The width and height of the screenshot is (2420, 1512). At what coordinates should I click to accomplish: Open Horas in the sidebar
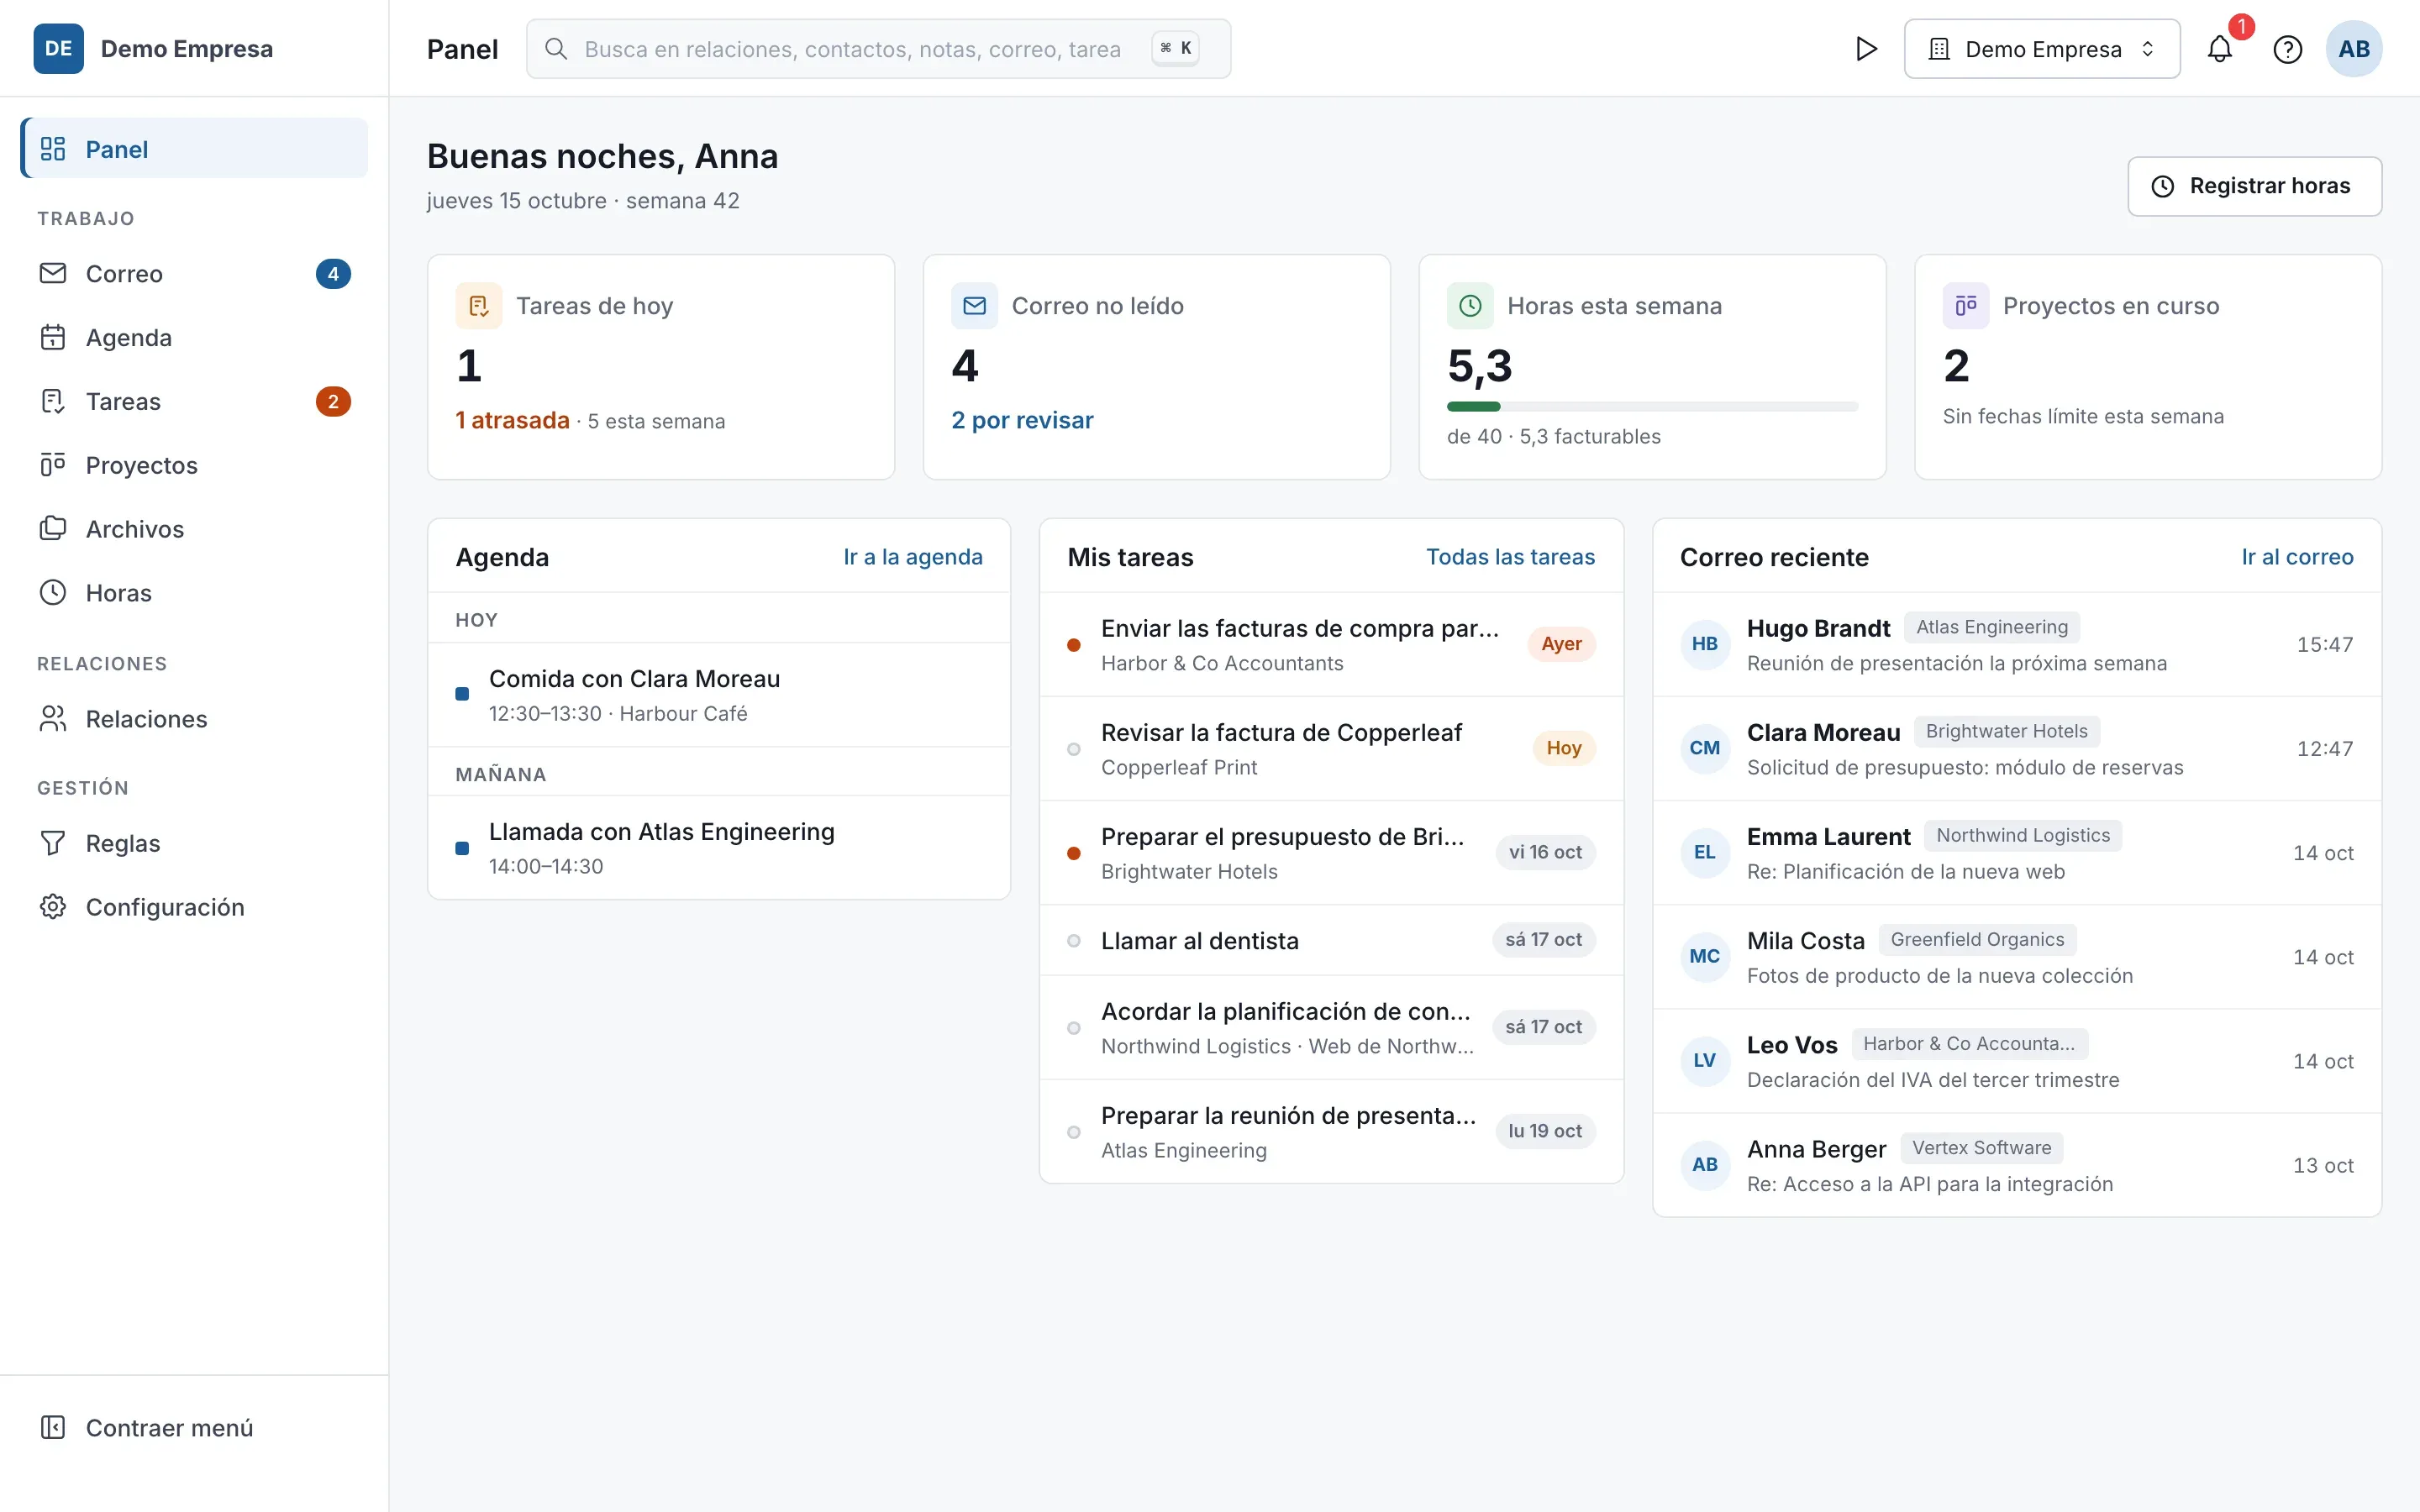tap(194, 593)
